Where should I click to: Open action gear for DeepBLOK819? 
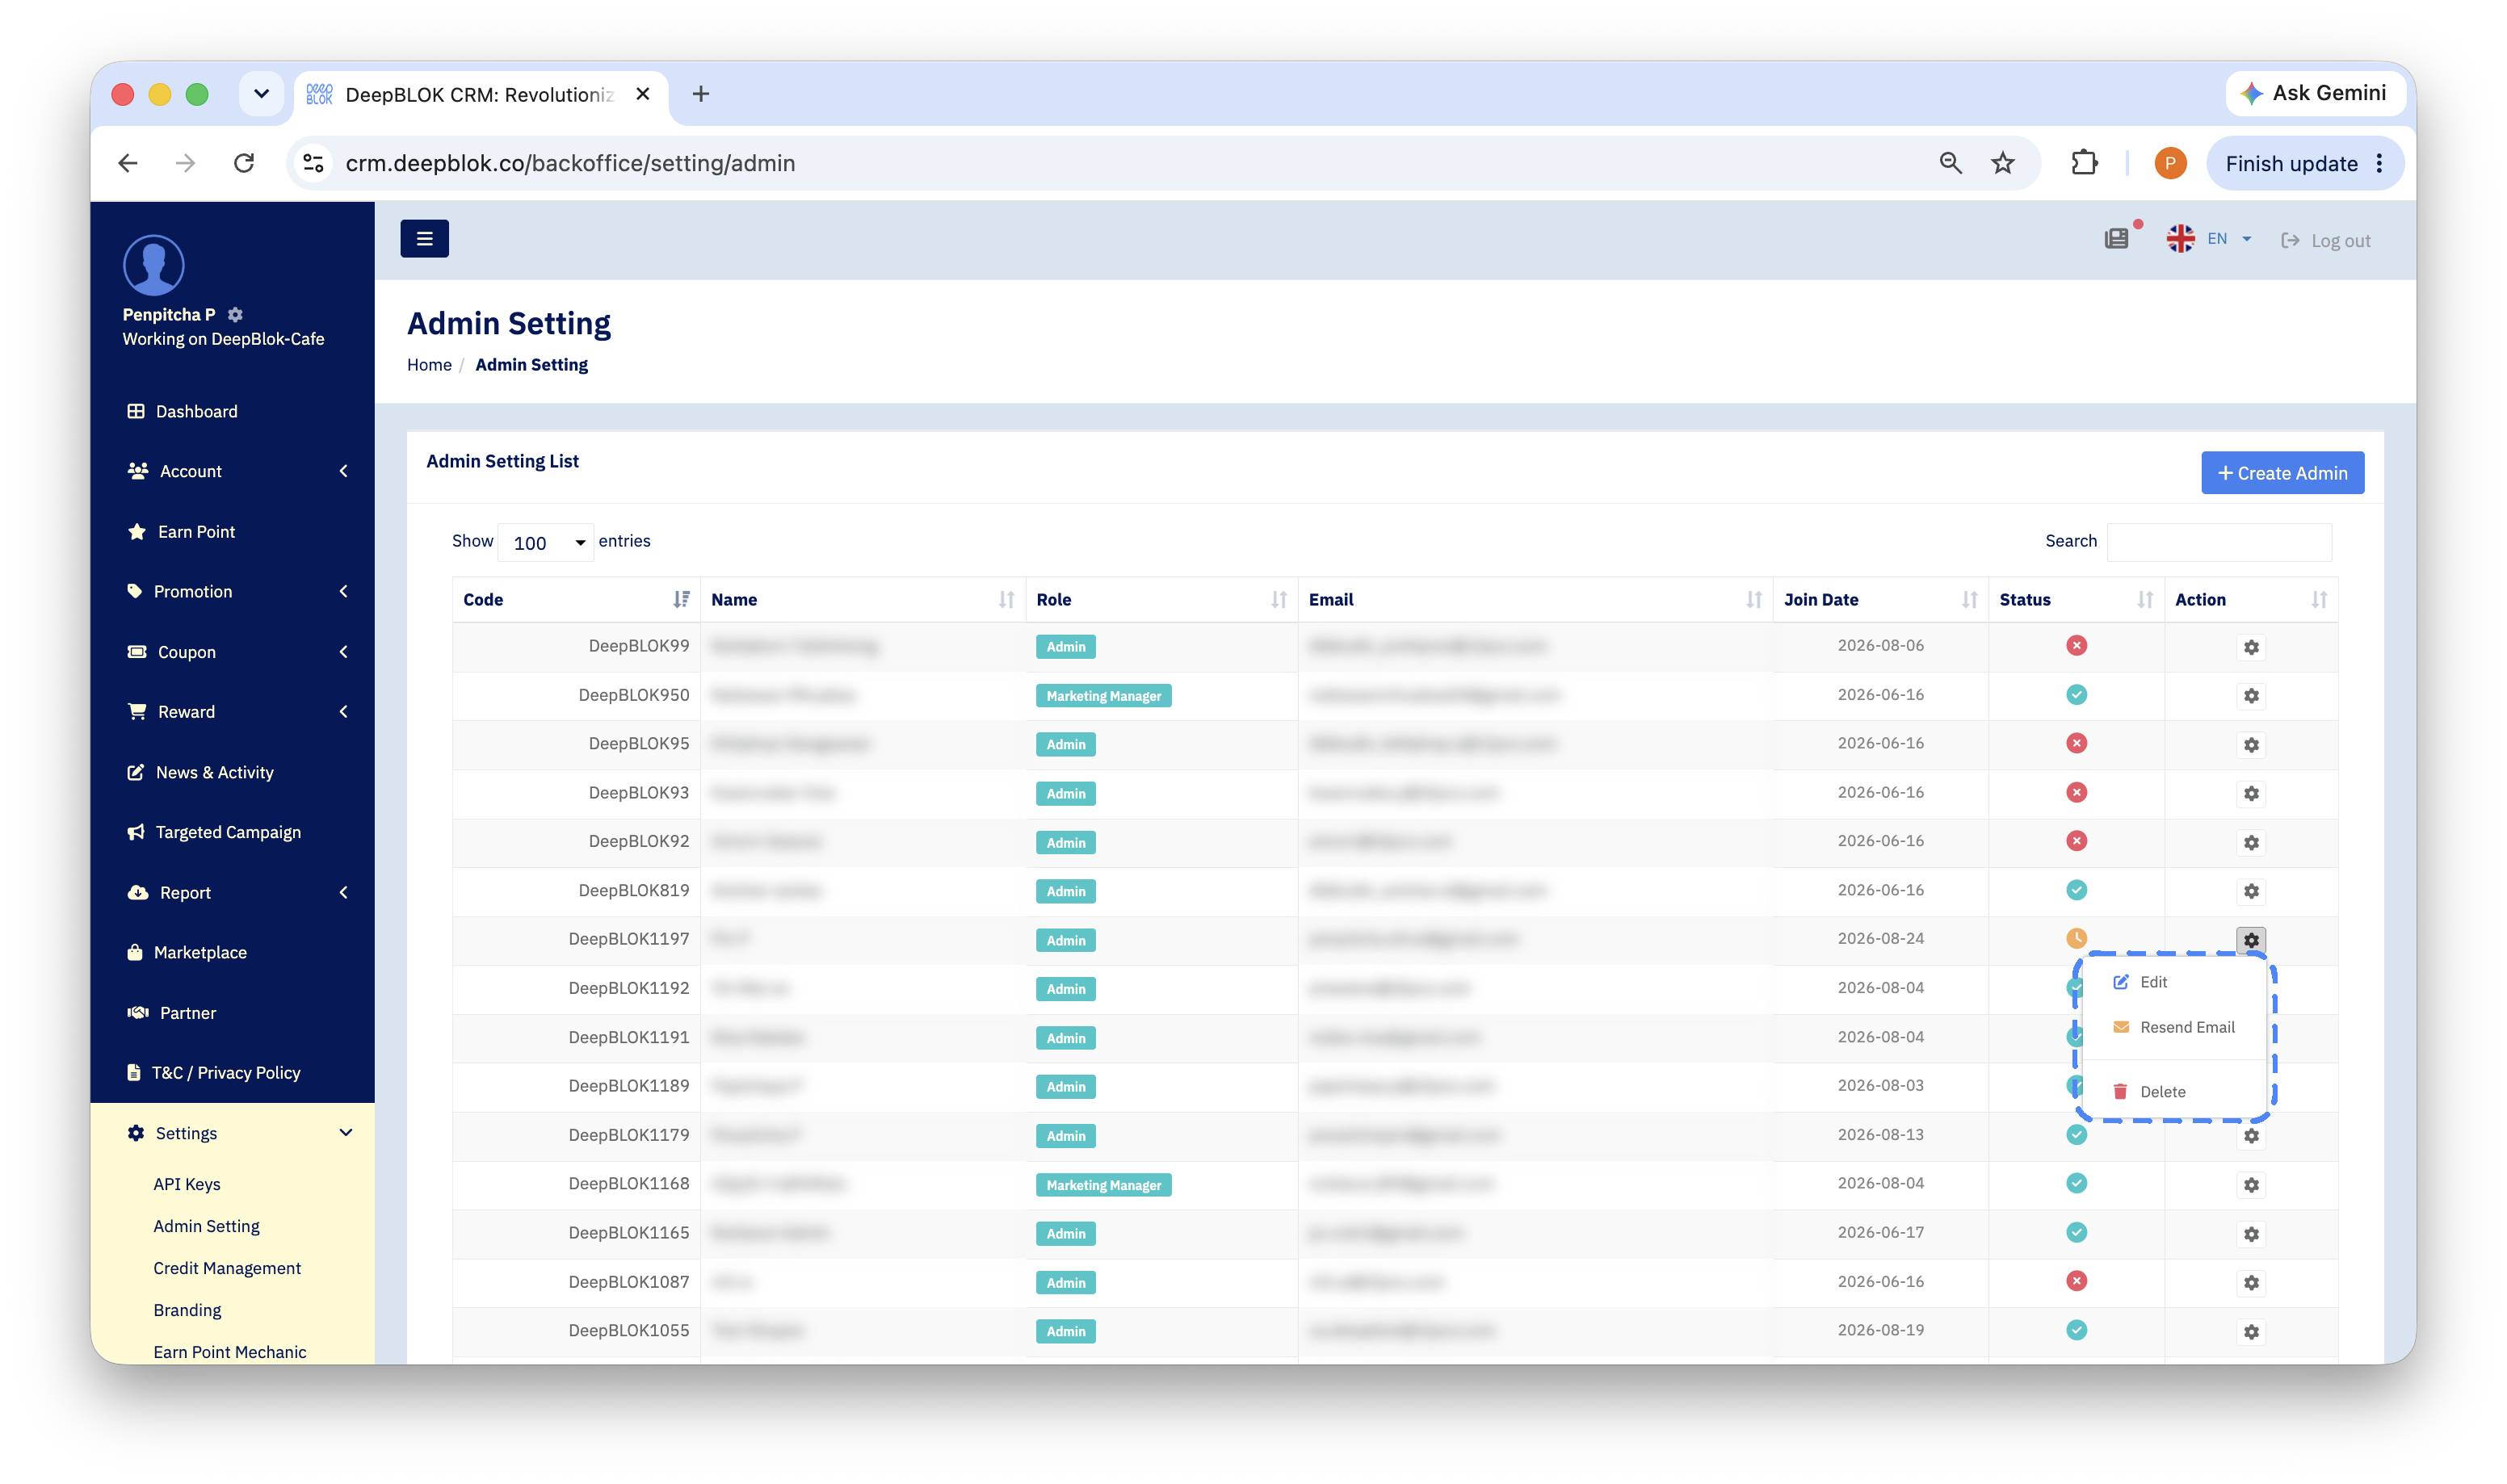(x=2250, y=891)
